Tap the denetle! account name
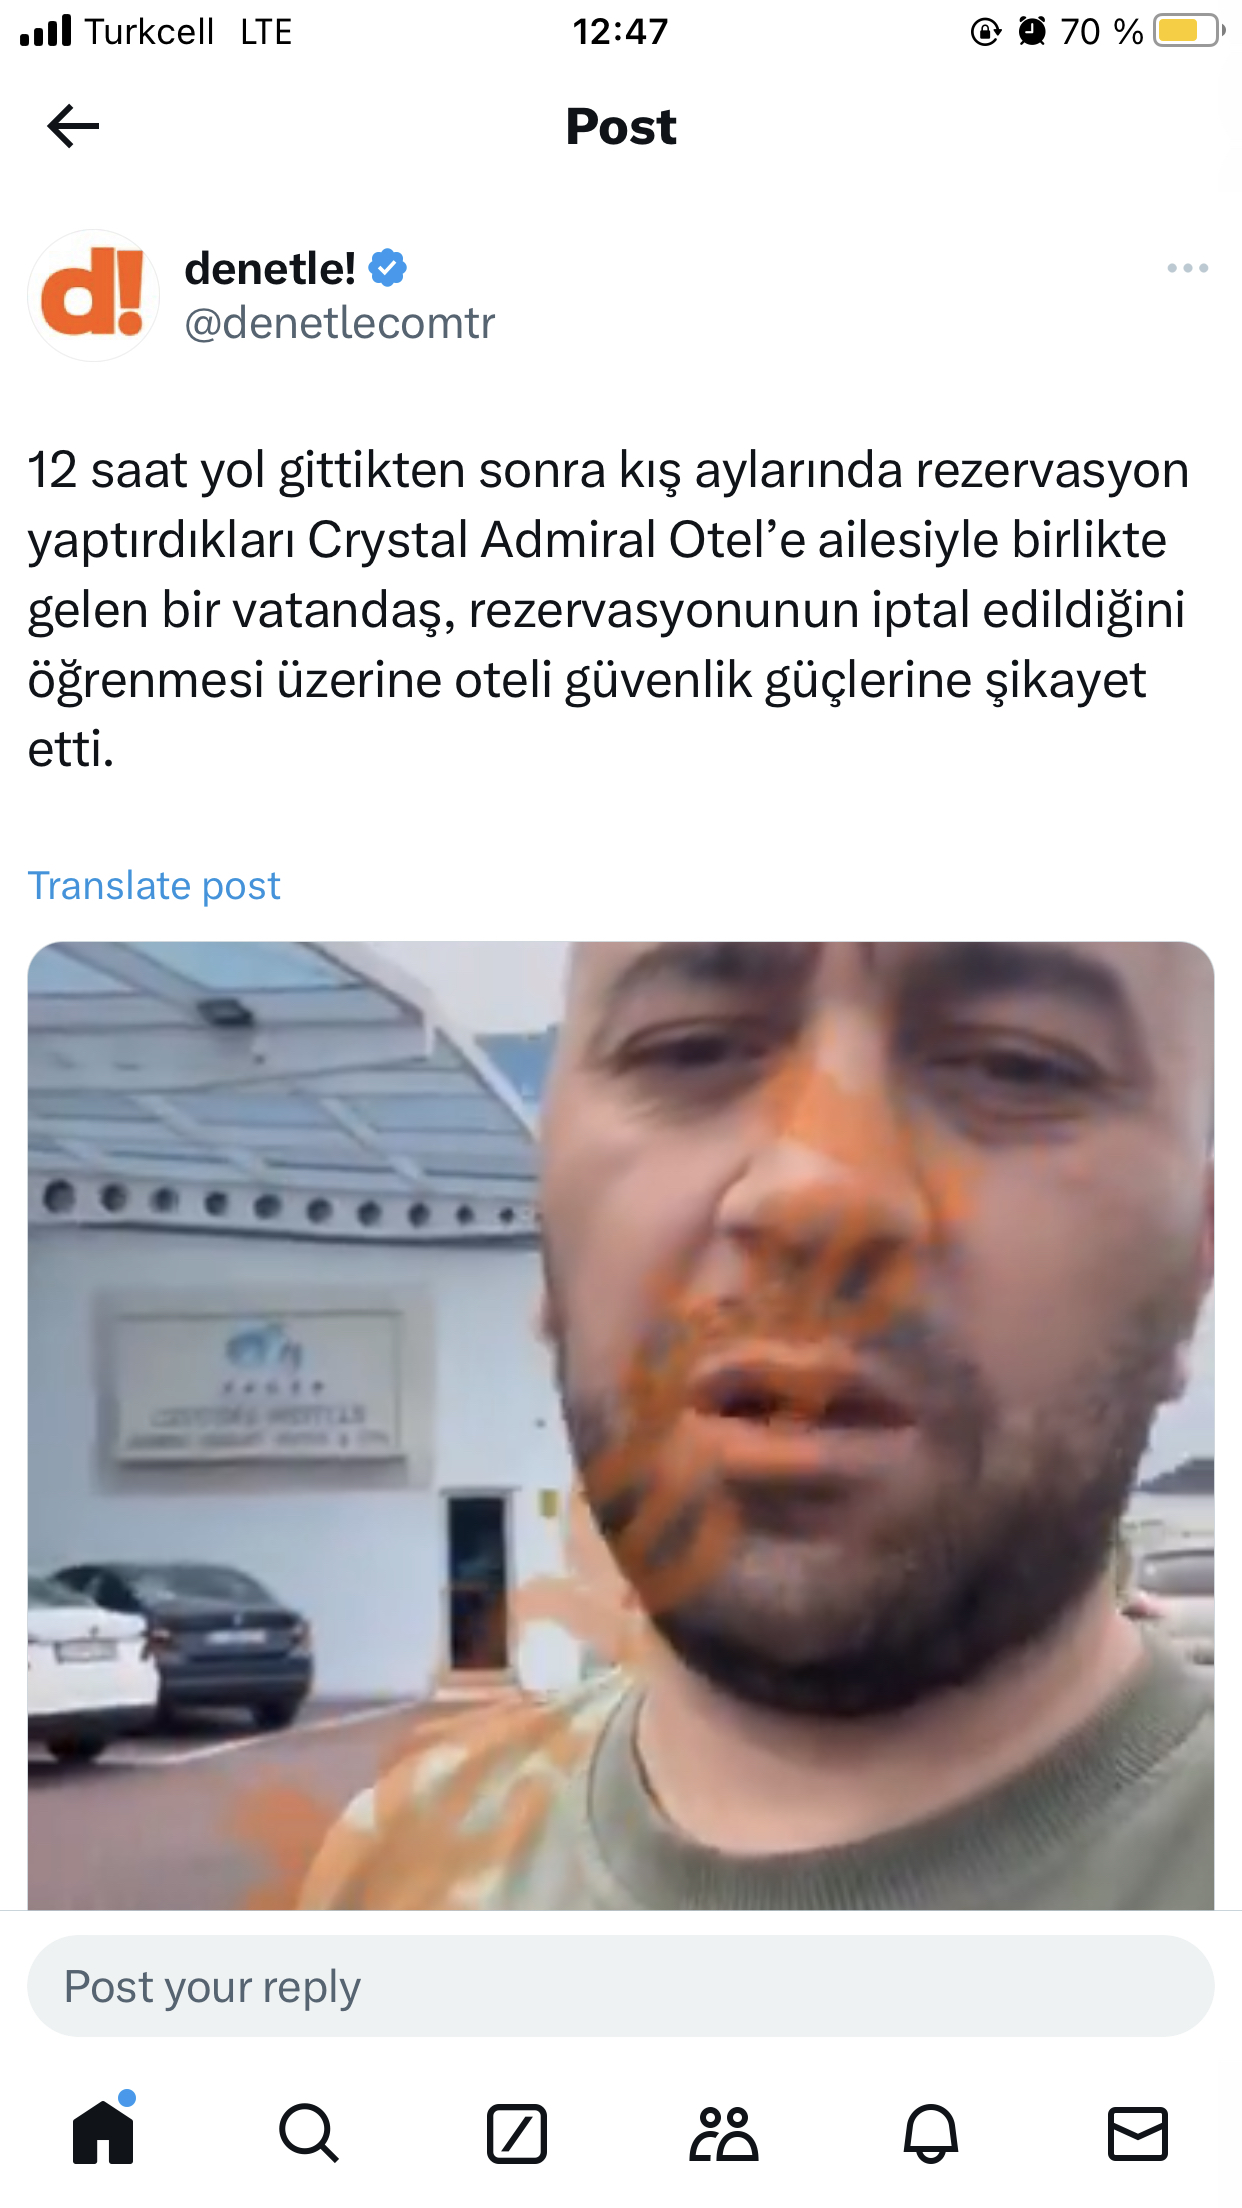Screen dimensions: 1242x2208 [x=270, y=268]
